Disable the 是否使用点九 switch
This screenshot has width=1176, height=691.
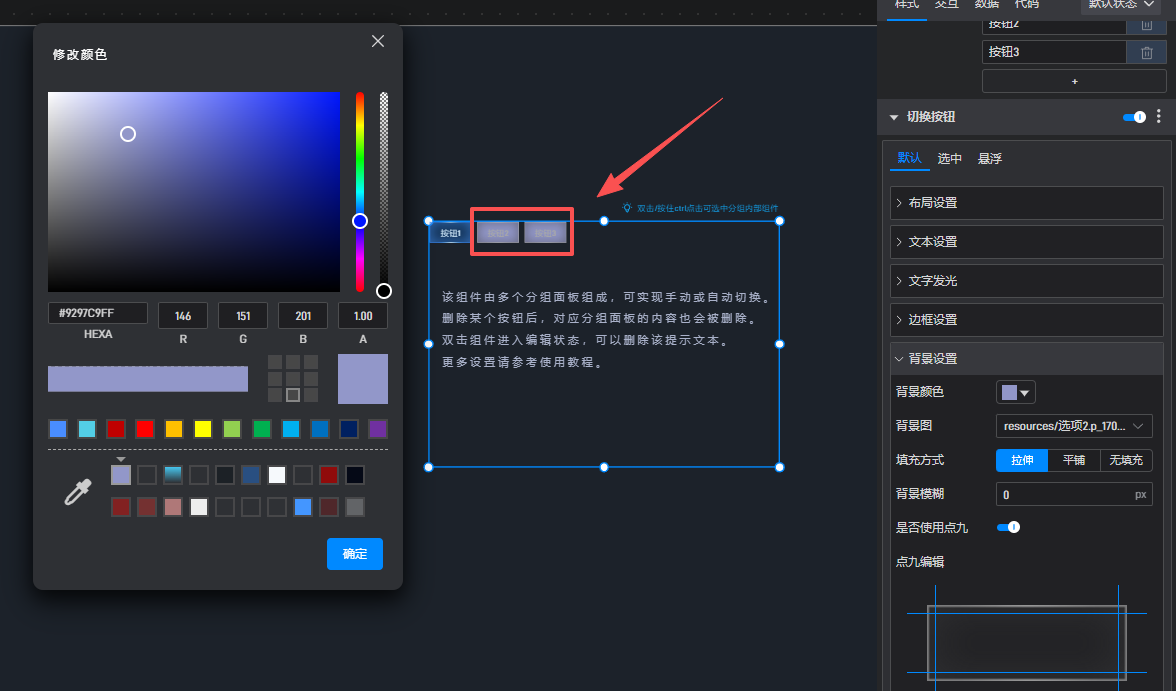pyautogui.click(x=1008, y=527)
